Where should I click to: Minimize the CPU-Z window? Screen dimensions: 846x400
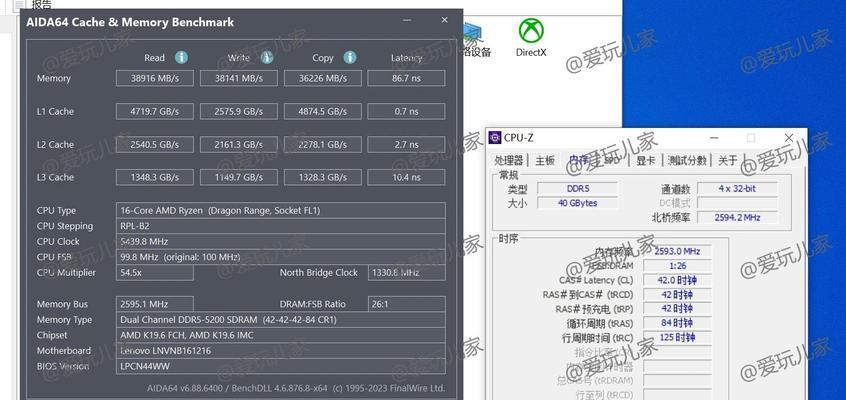point(713,138)
